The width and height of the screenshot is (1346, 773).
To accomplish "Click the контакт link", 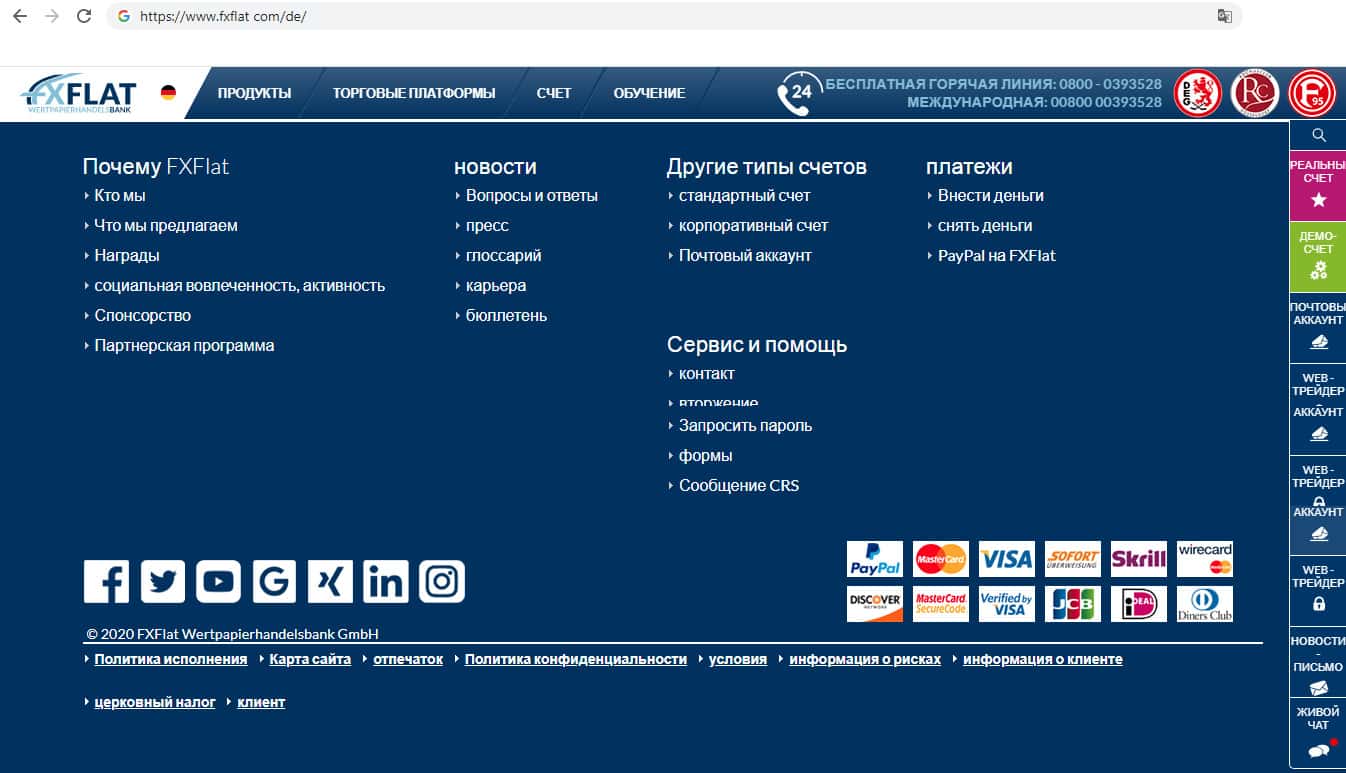I will (x=707, y=374).
